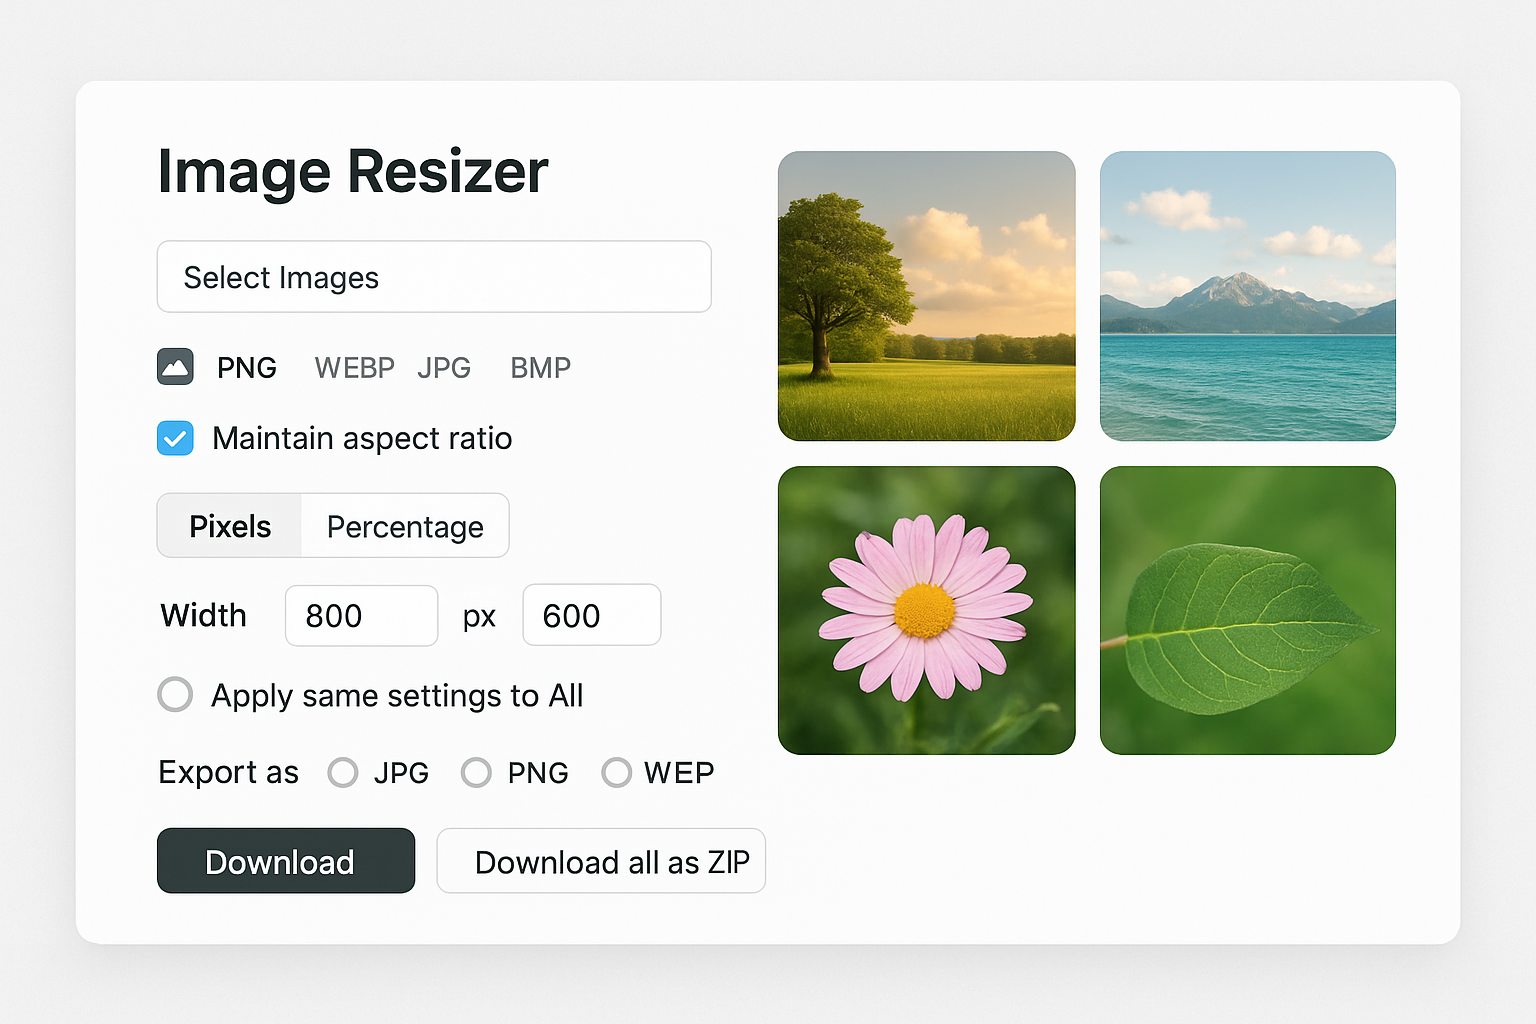Select WEP as export format radio

[616, 772]
